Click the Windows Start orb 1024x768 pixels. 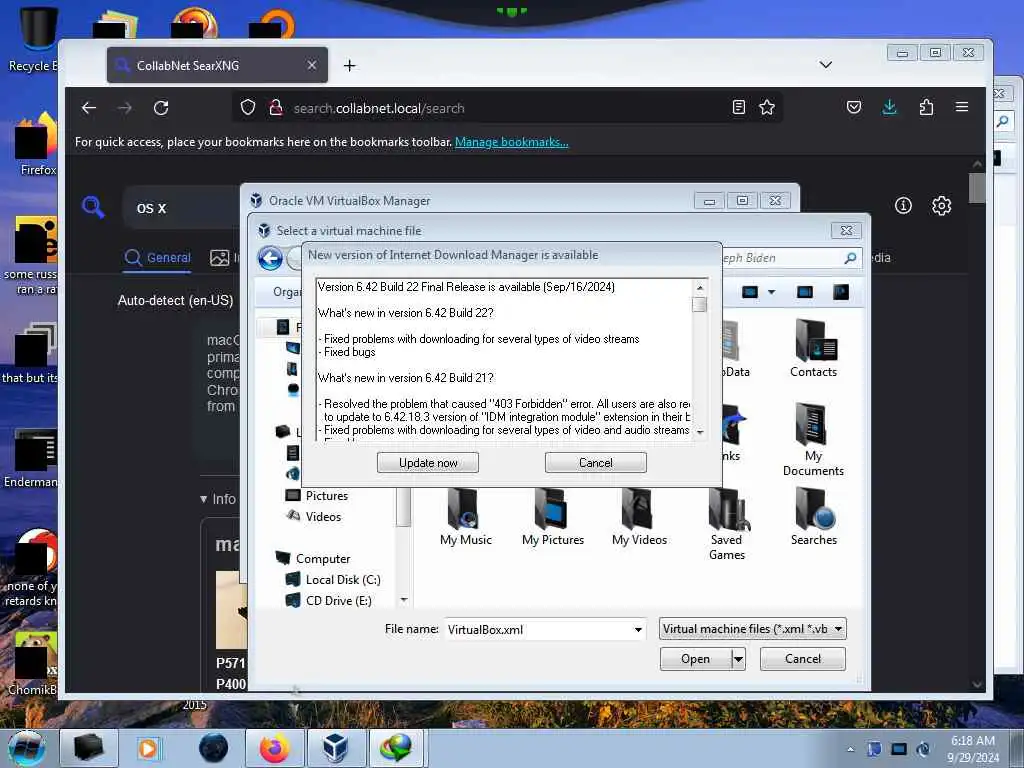click(26, 748)
